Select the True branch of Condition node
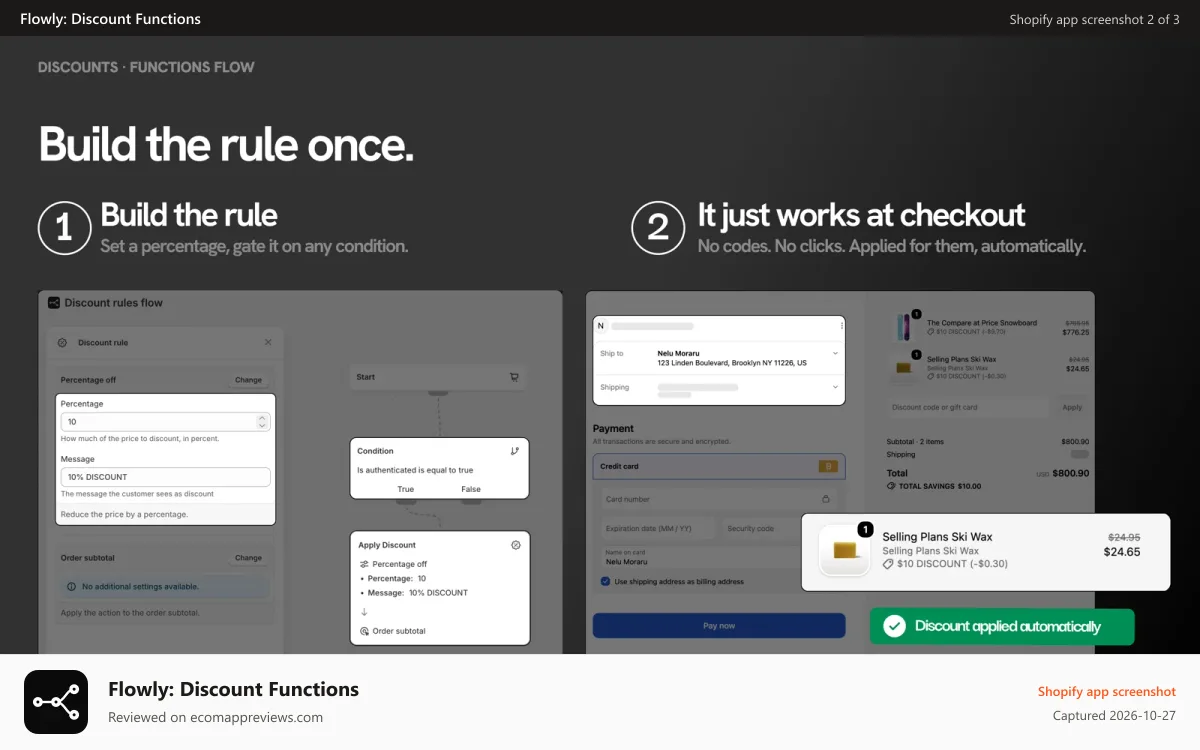 coord(405,489)
